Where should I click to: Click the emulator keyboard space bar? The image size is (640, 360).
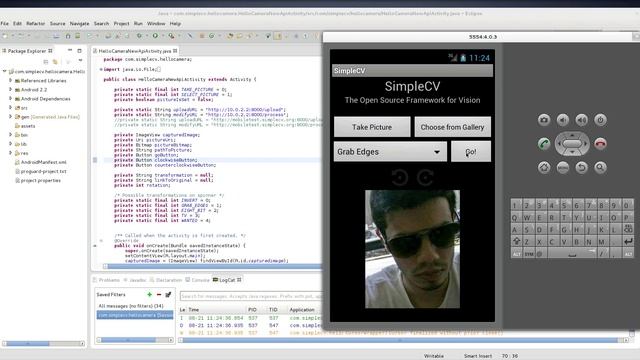tap(573, 254)
